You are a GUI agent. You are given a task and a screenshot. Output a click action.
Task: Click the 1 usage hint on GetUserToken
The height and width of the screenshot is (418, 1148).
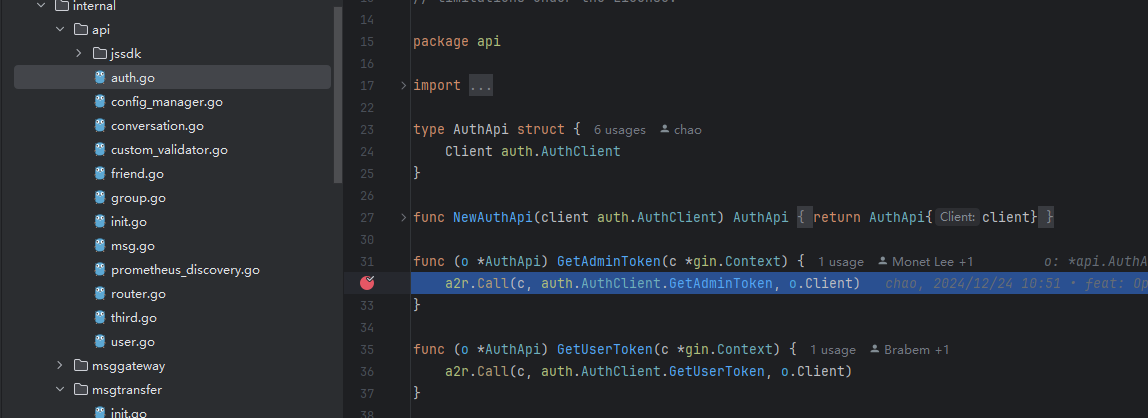pos(832,350)
